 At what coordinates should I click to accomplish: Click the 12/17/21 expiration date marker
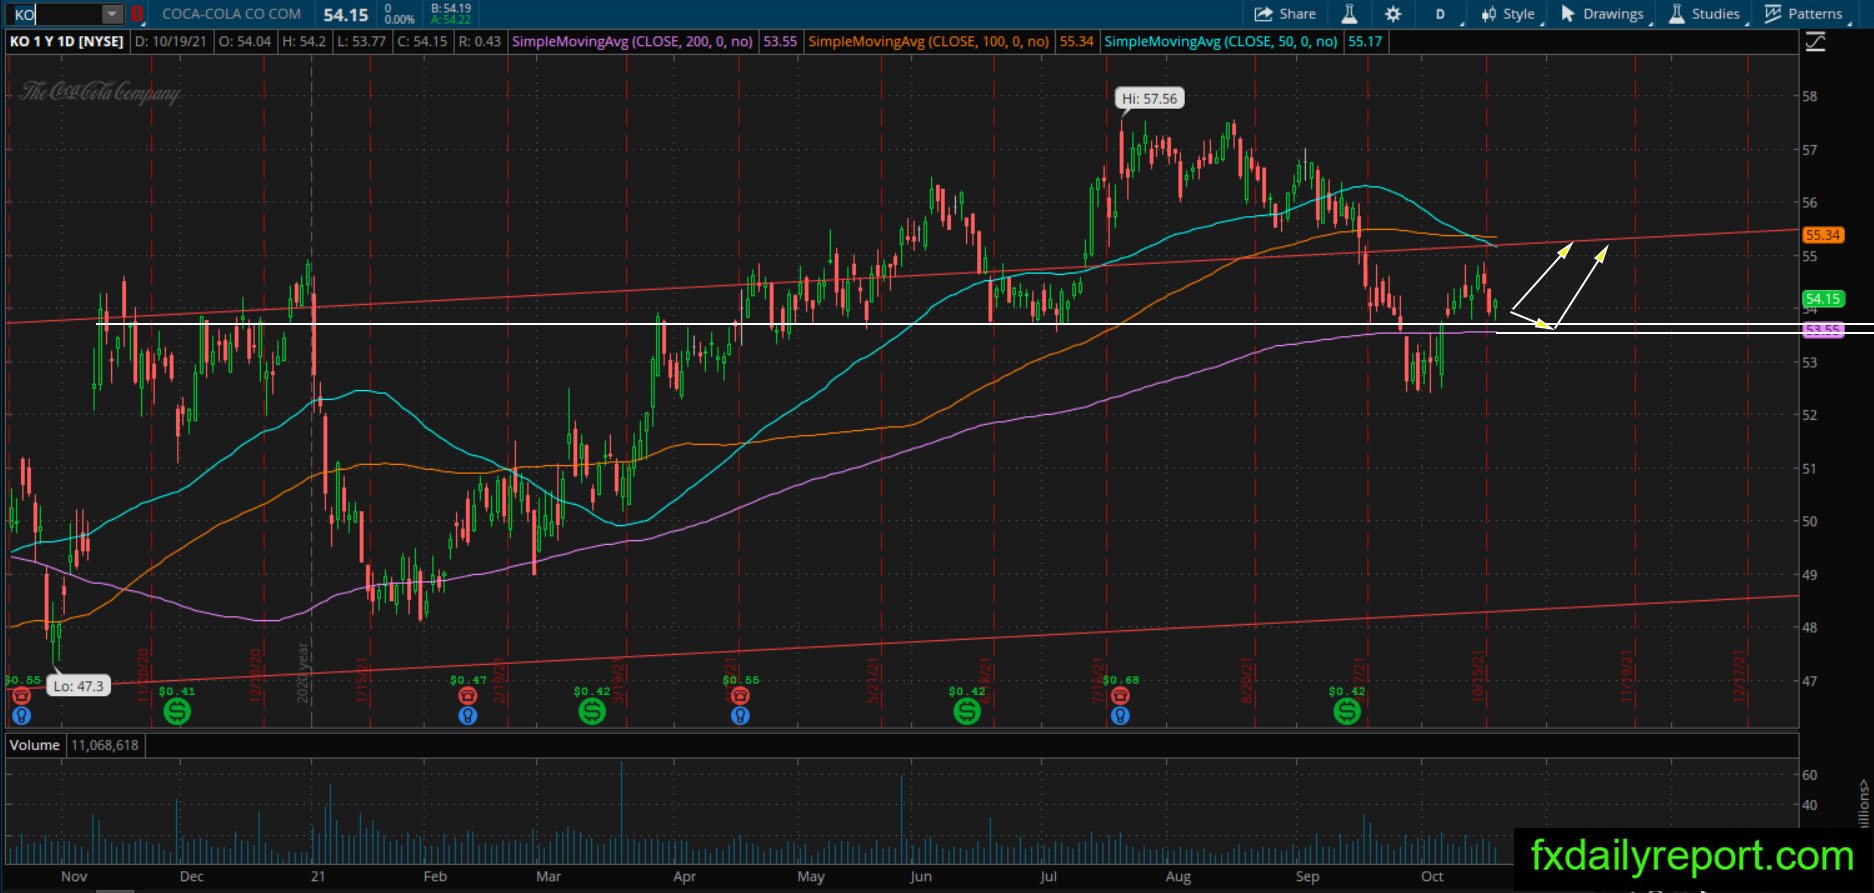pyautogui.click(x=1740, y=676)
